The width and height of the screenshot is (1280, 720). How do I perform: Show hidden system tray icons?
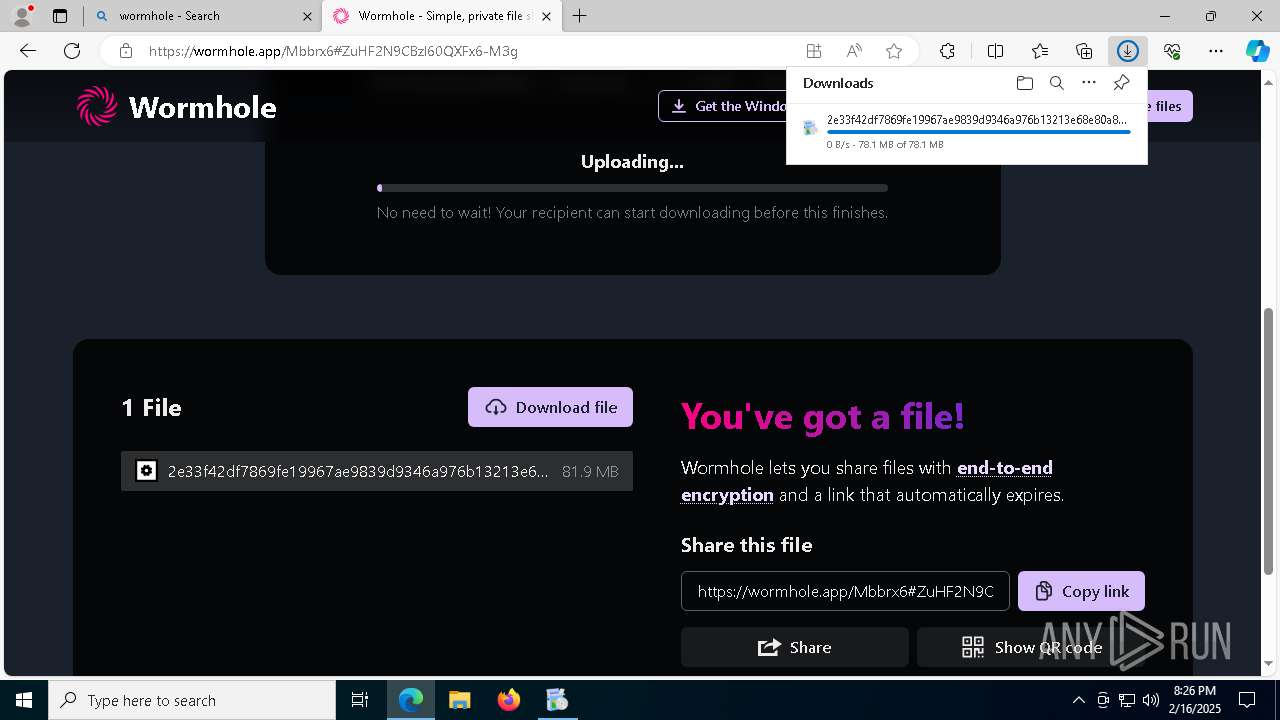click(1078, 700)
